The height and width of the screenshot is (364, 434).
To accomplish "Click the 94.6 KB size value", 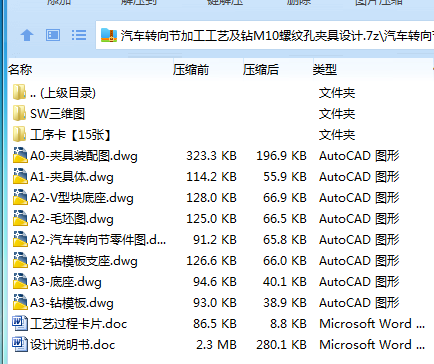I will tap(215, 282).
